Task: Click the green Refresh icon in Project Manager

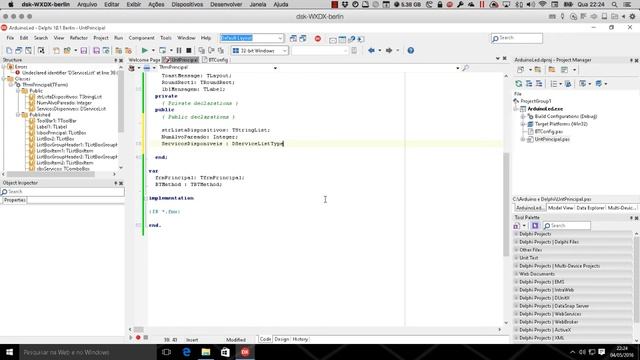Action: pos(519,84)
